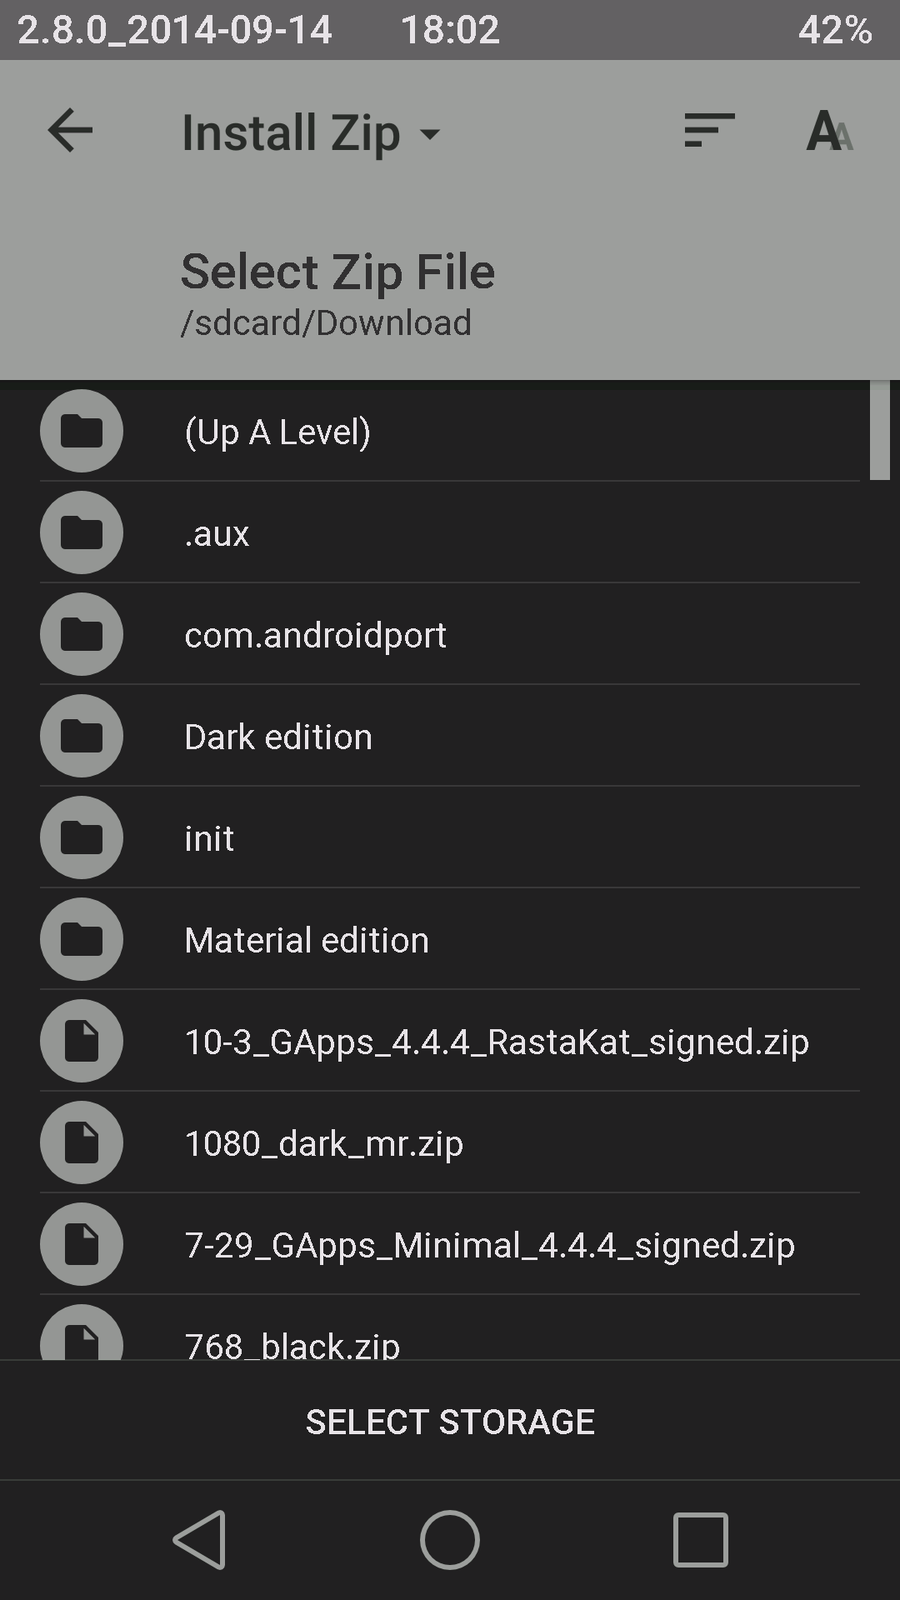The width and height of the screenshot is (900, 1600).
Task: Open the sort options icon
Action: pos(709,131)
